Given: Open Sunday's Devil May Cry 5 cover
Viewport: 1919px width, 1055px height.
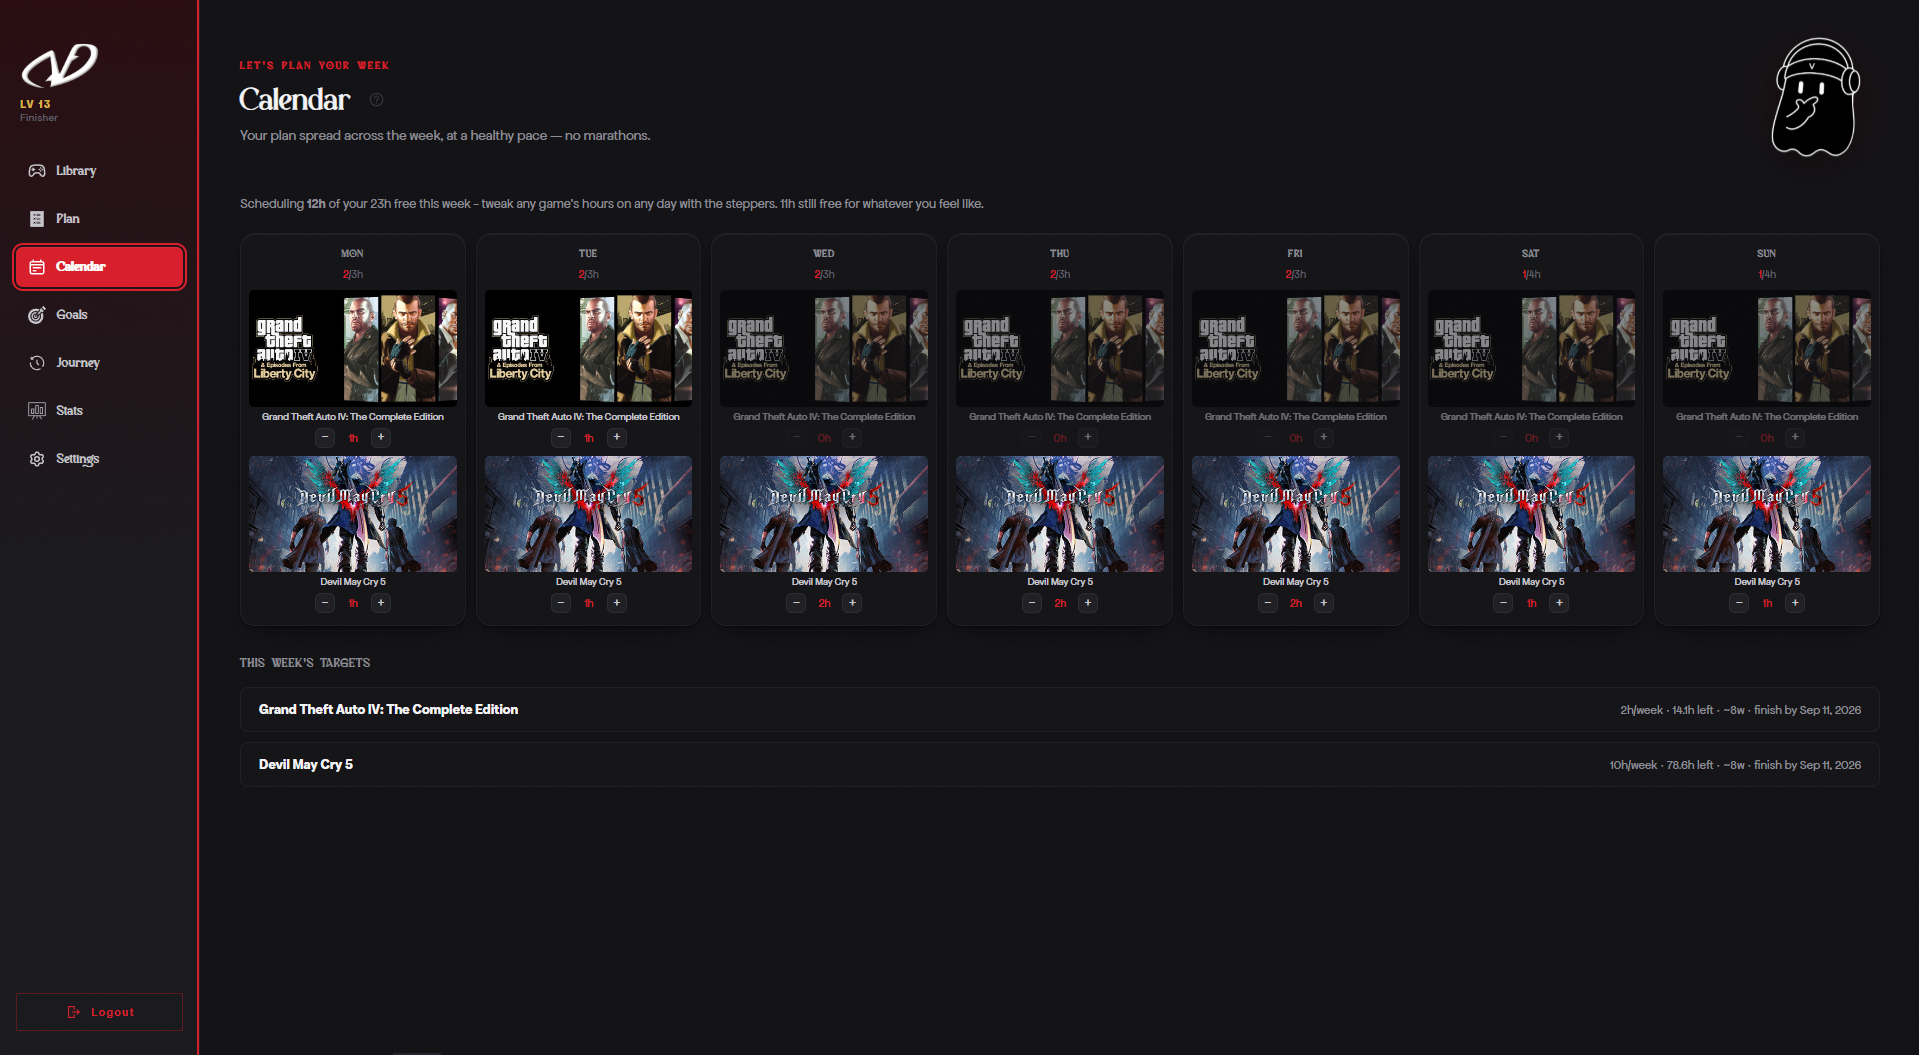Looking at the screenshot, I should point(1767,514).
